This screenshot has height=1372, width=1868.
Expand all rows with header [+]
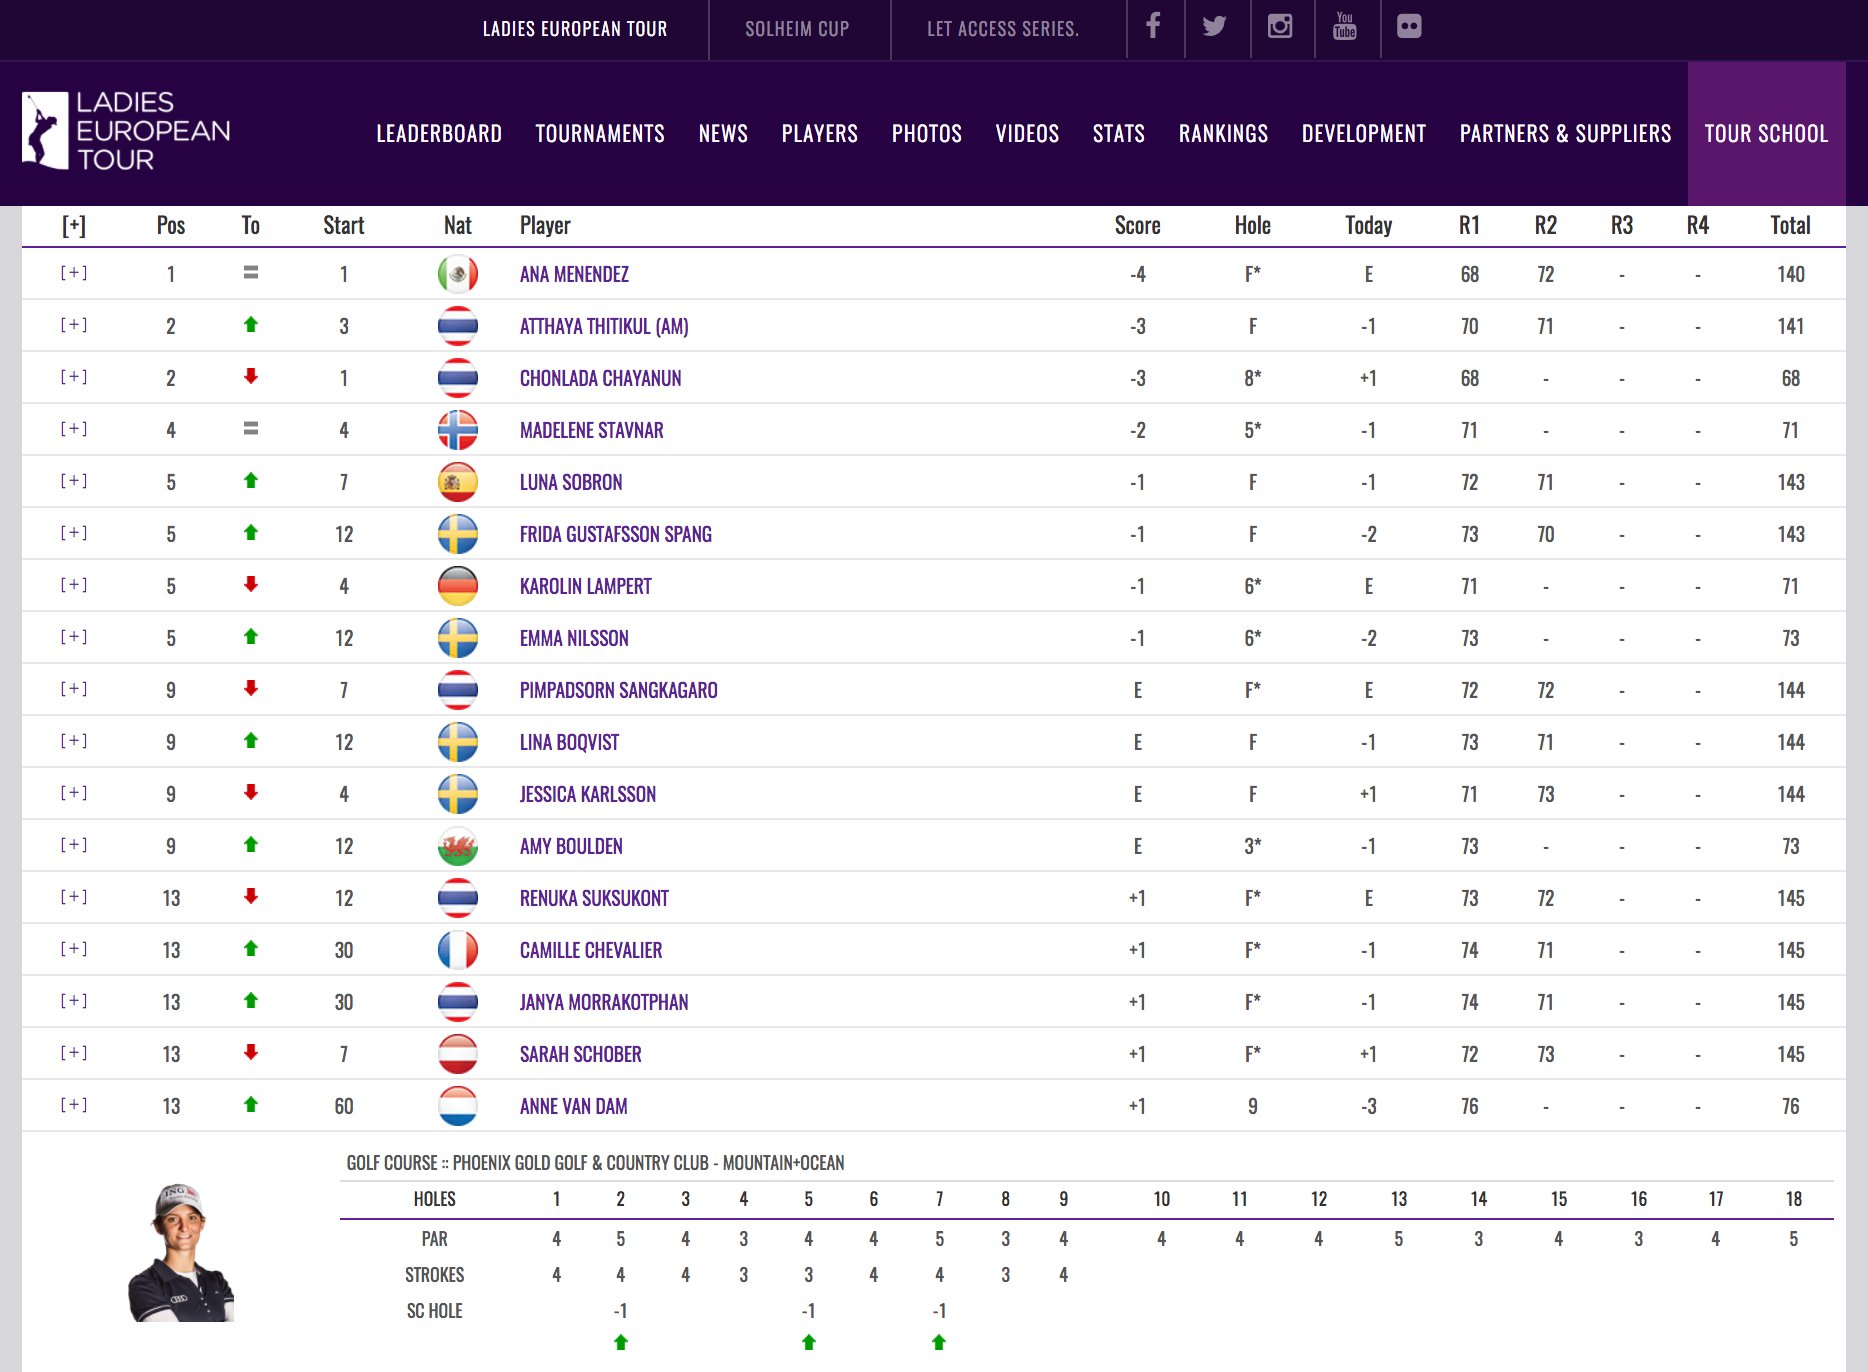tap(74, 225)
